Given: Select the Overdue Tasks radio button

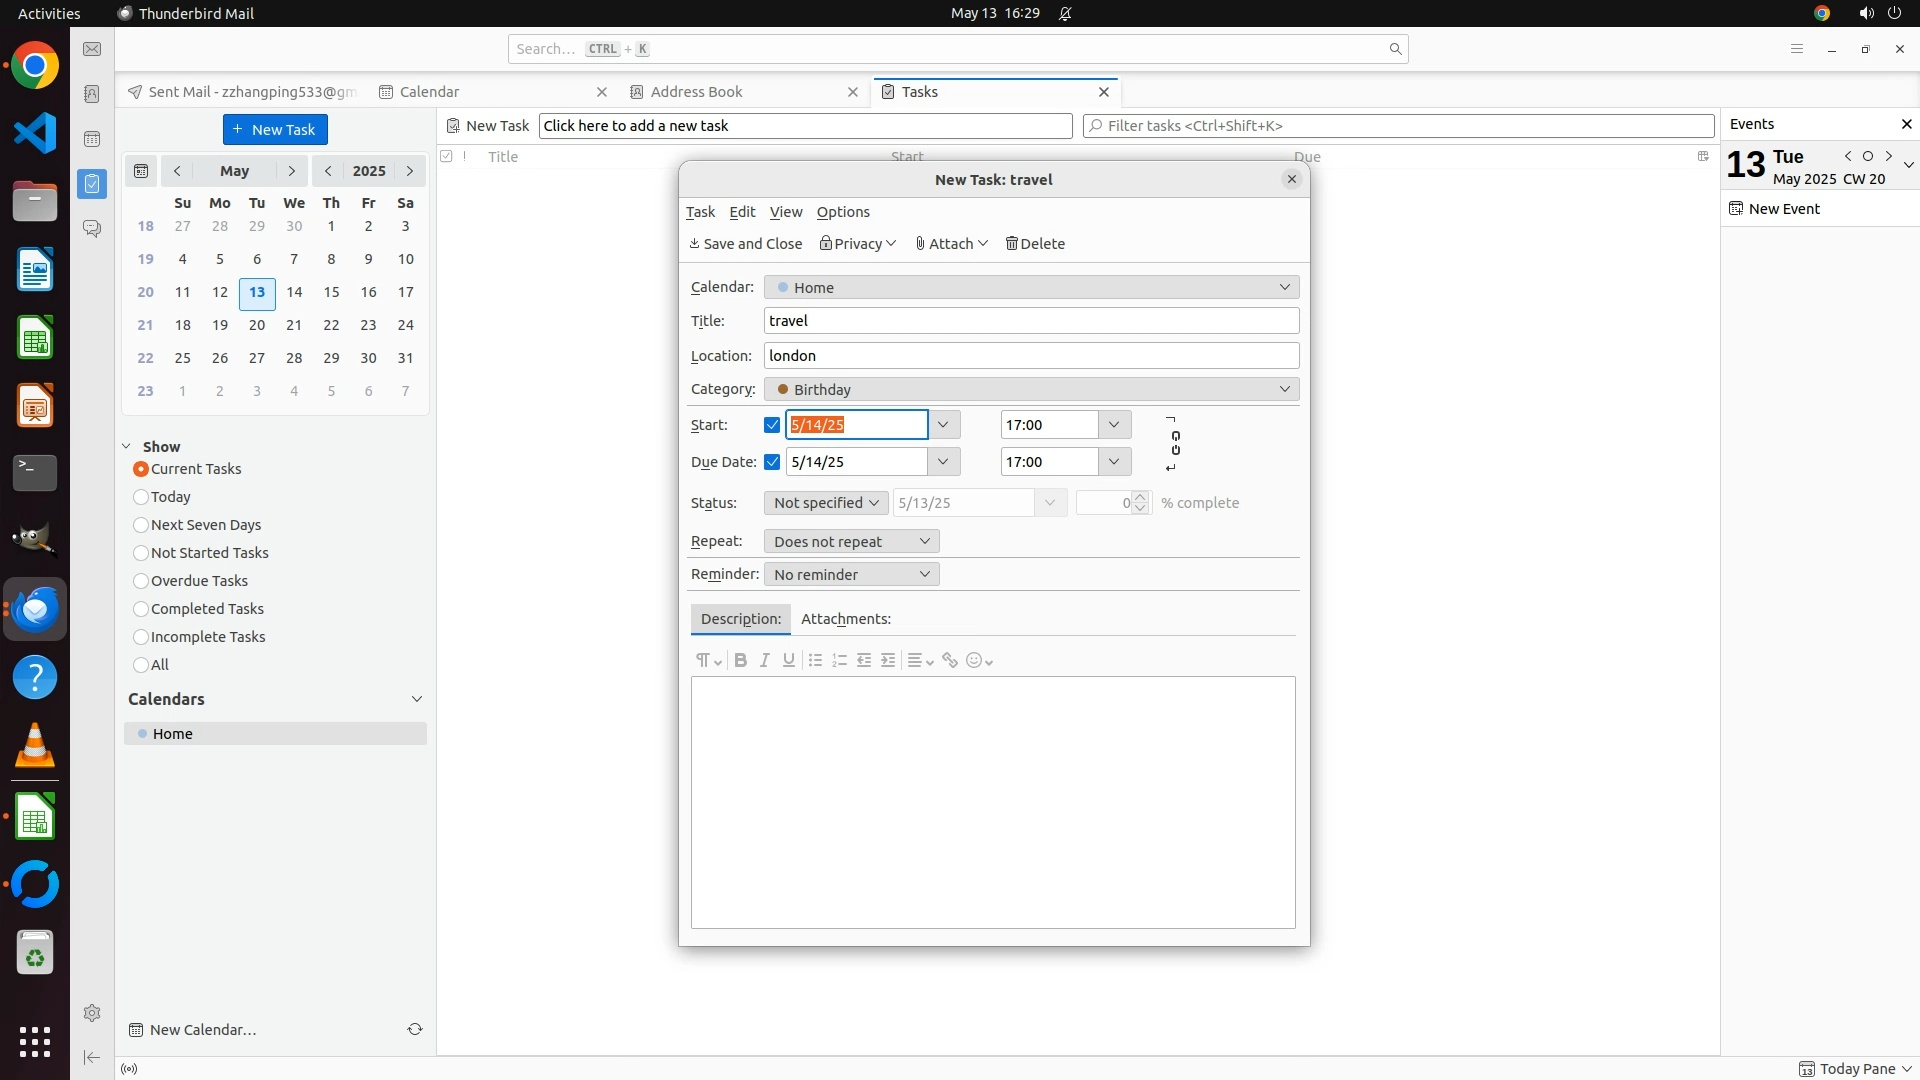Looking at the screenshot, I should pyautogui.click(x=141, y=581).
